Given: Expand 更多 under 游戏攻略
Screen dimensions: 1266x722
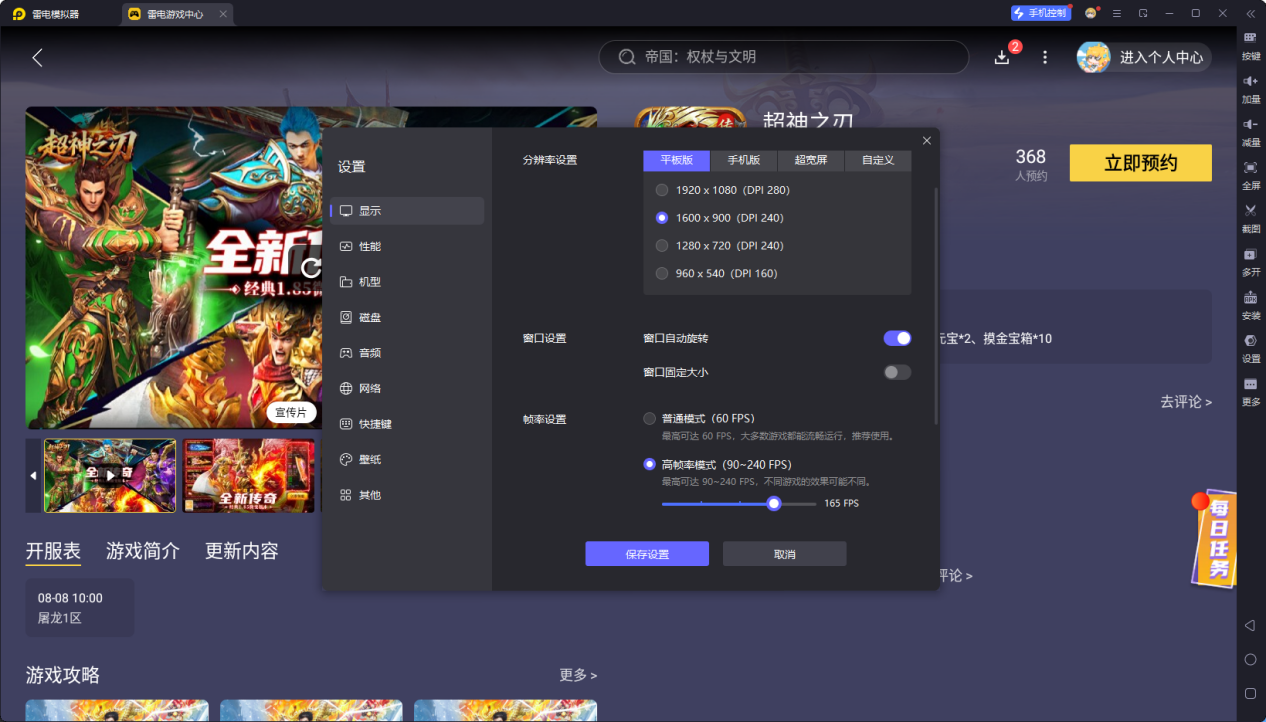Looking at the screenshot, I should (x=578, y=675).
